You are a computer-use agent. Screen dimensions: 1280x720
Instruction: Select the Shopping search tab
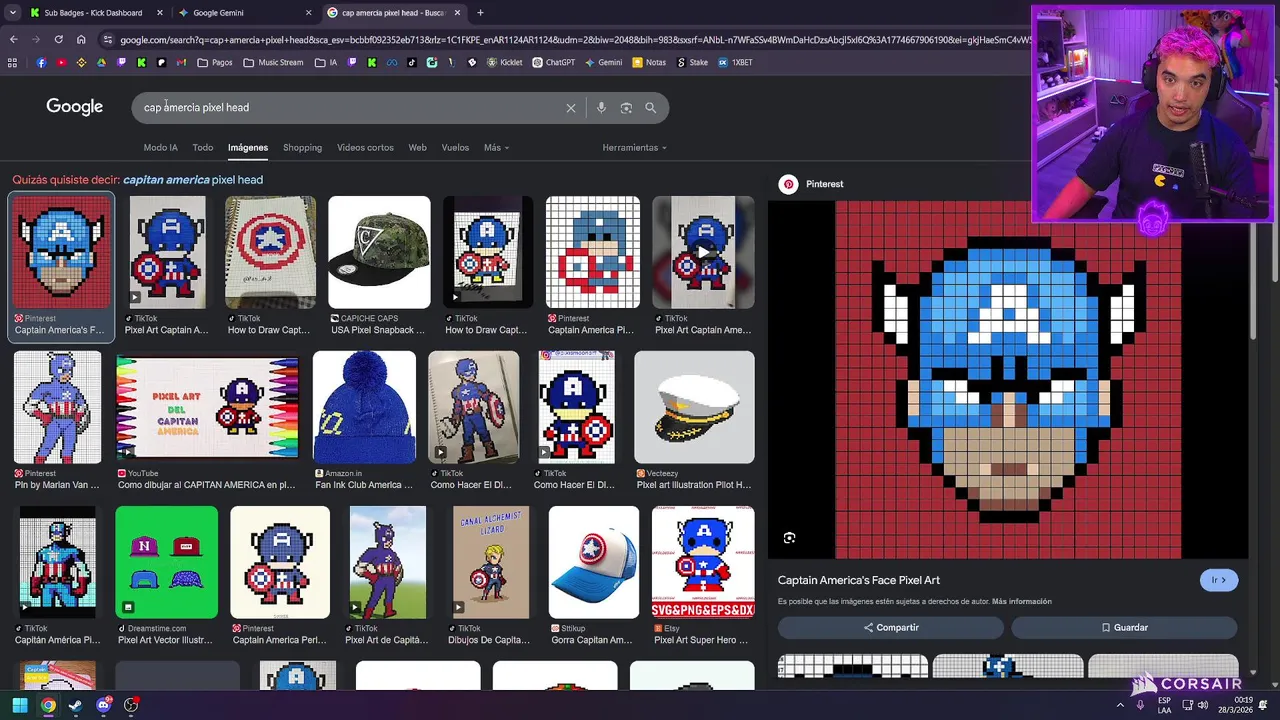pos(302,148)
